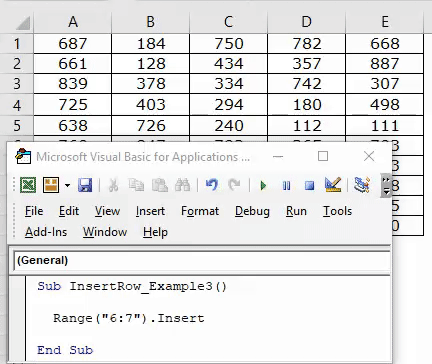Open the Project Explorer icon

[362, 185]
